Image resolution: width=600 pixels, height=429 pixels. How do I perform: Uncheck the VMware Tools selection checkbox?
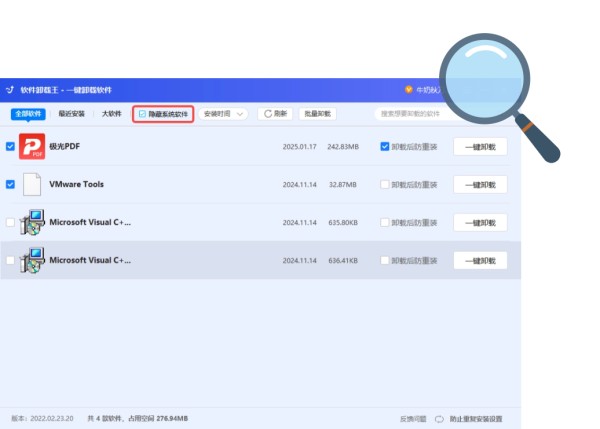[10, 184]
